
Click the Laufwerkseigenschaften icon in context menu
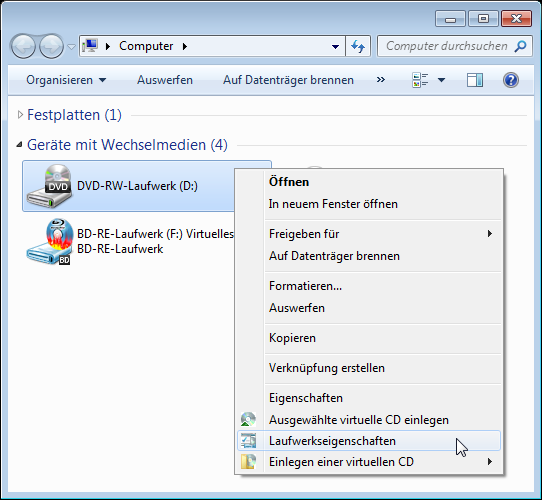point(249,441)
